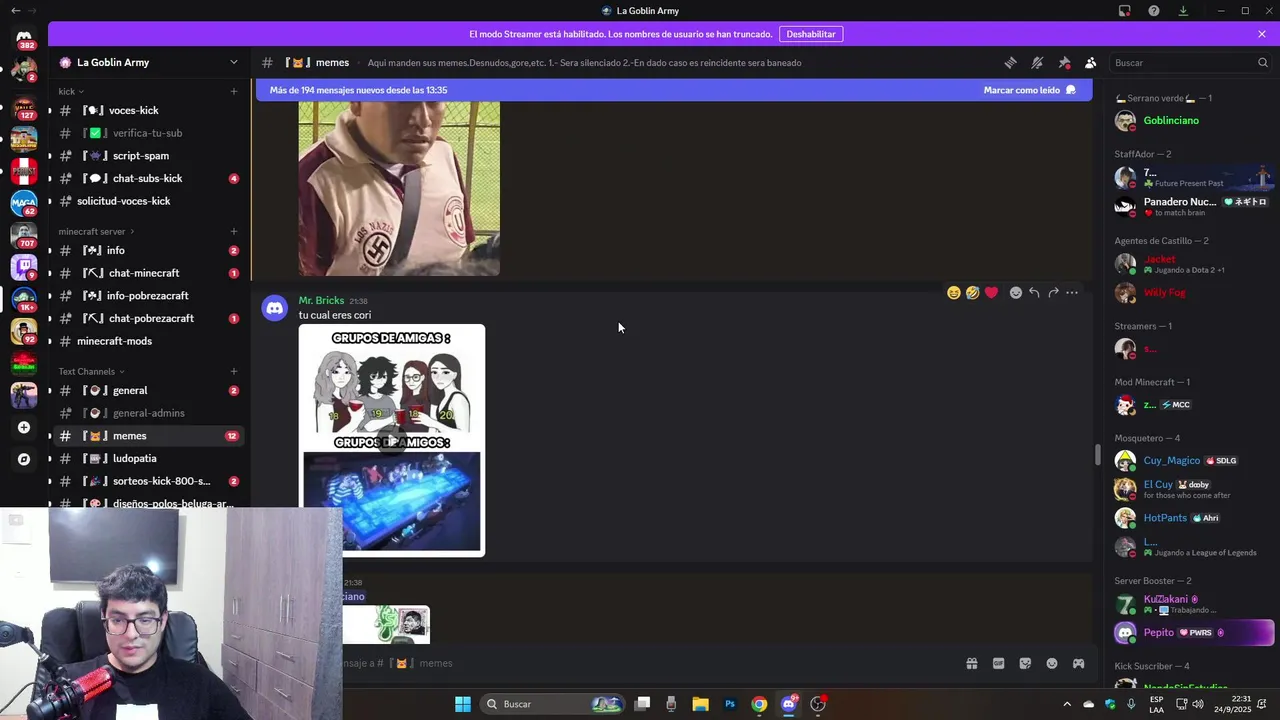The image size is (1280, 720).
Task: Show hidden system tray icons chevron
Action: pos(1067,704)
